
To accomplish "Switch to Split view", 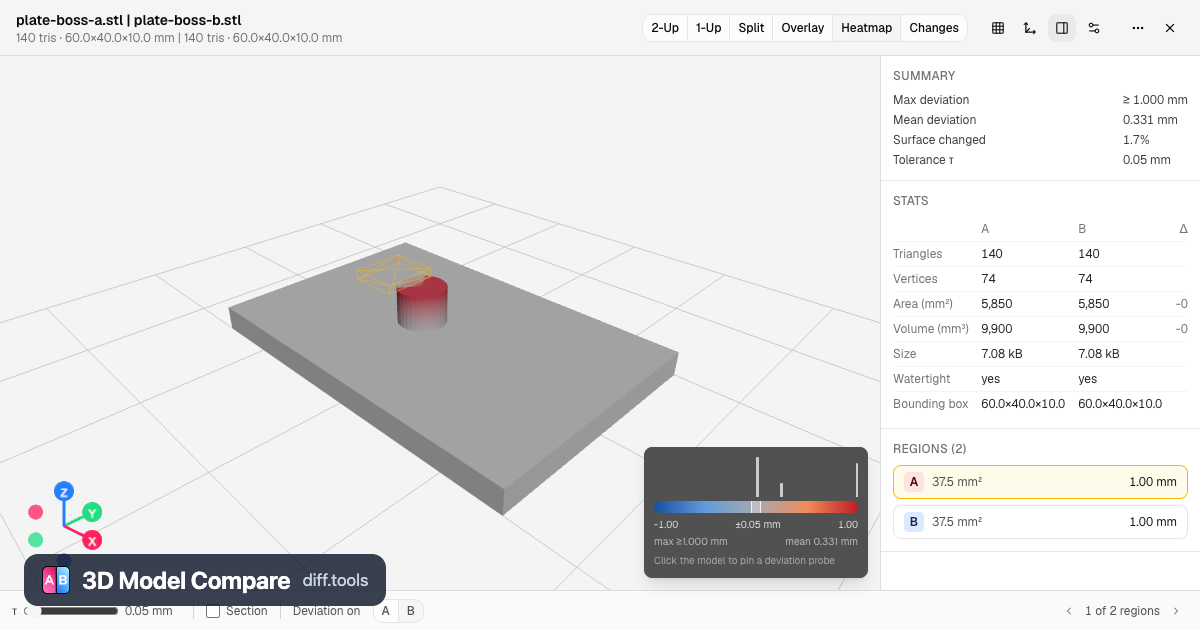I will (751, 28).
